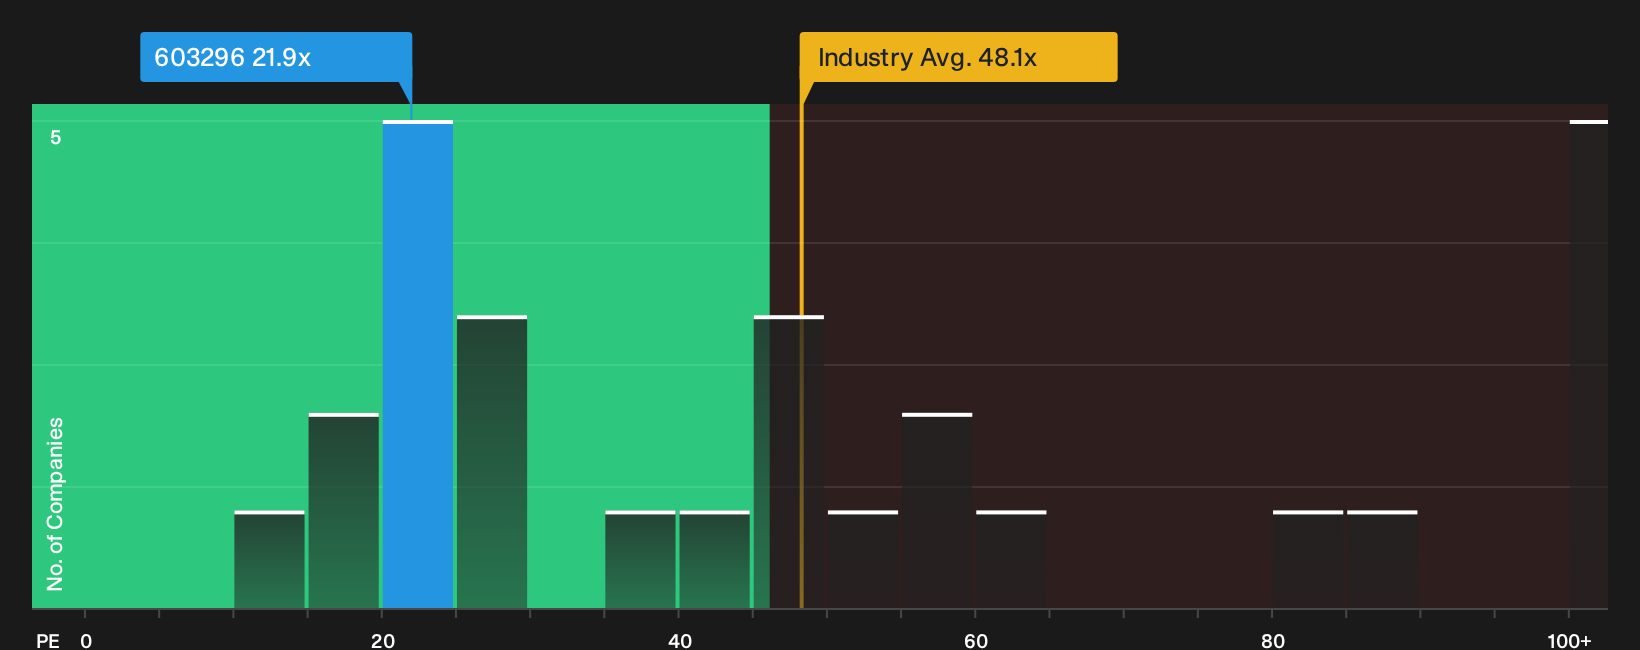Select the bar at PE 50-55
Screen dimensions: 1640x650
click(863, 560)
